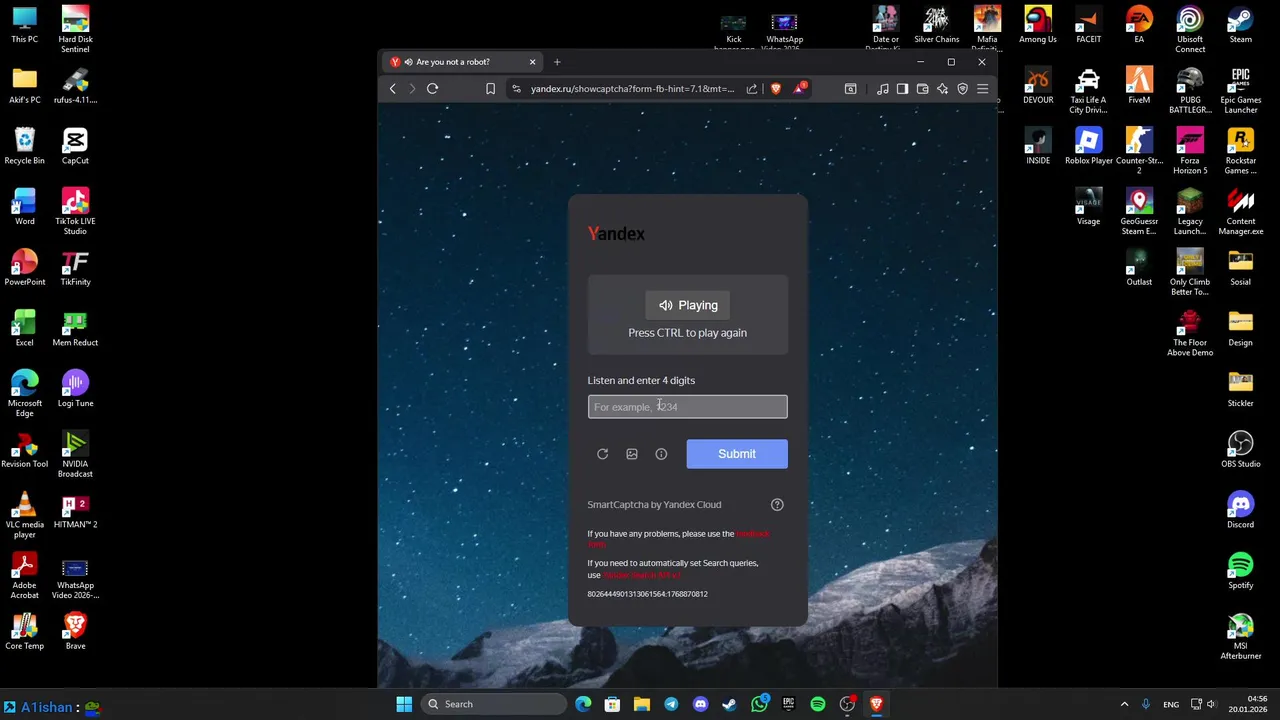Select the Among Us desktop icon
Image resolution: width=1280 pixels, height=720 pixels.
(x=1038, y=25)
